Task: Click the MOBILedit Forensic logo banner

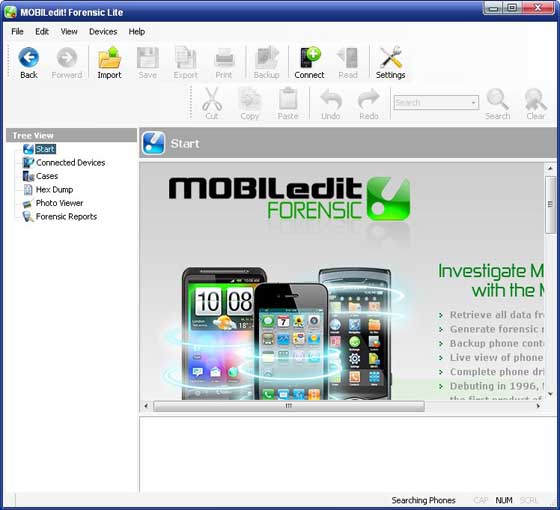Action: (x=289, y=199)
